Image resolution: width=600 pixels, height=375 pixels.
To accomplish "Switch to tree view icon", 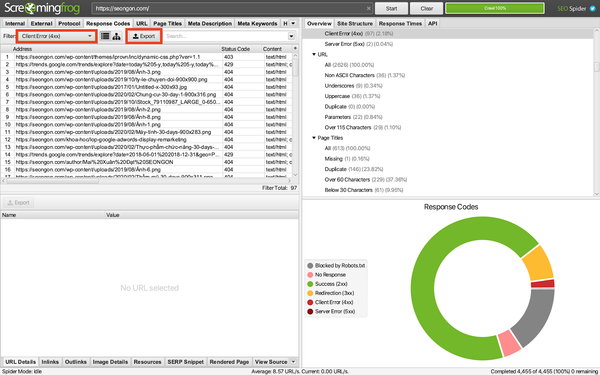I will pos(116,36).
